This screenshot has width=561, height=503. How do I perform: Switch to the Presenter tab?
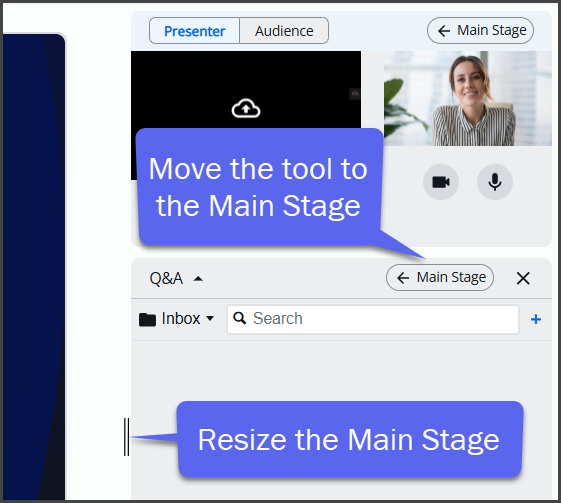click(194, 31)
